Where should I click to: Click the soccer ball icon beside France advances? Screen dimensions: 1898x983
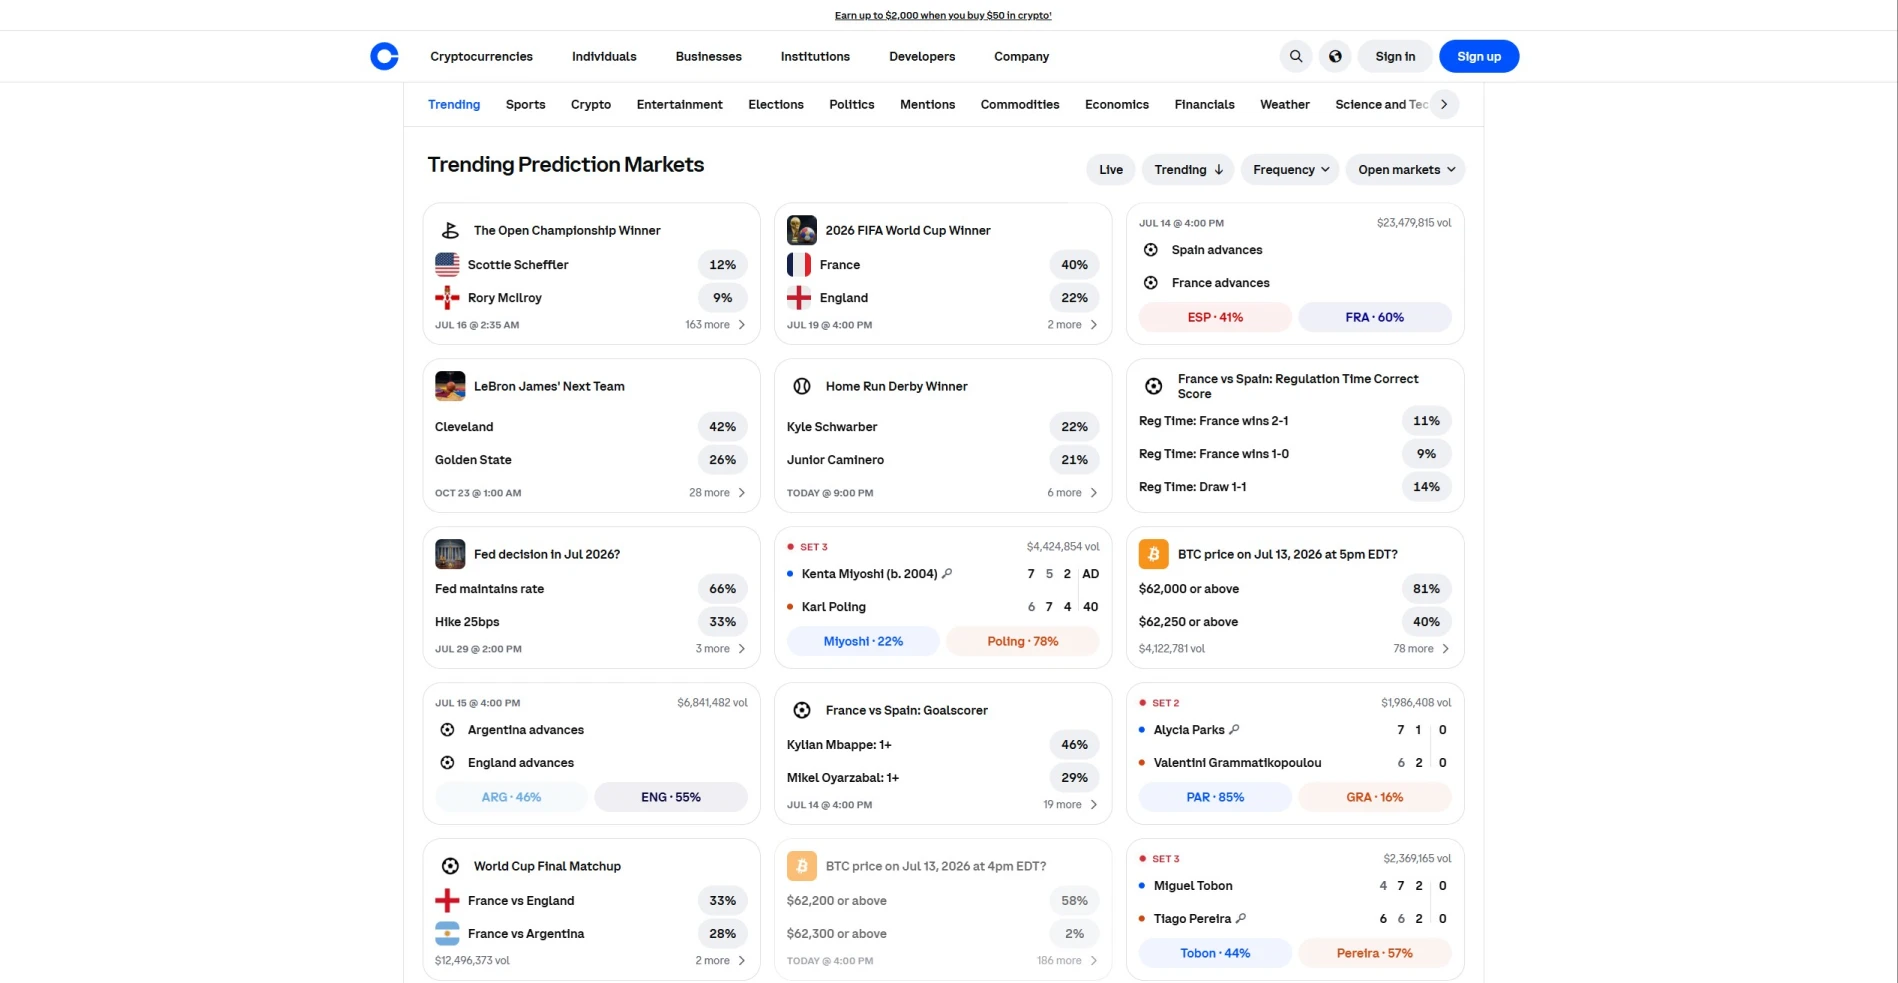point(1151,283)
